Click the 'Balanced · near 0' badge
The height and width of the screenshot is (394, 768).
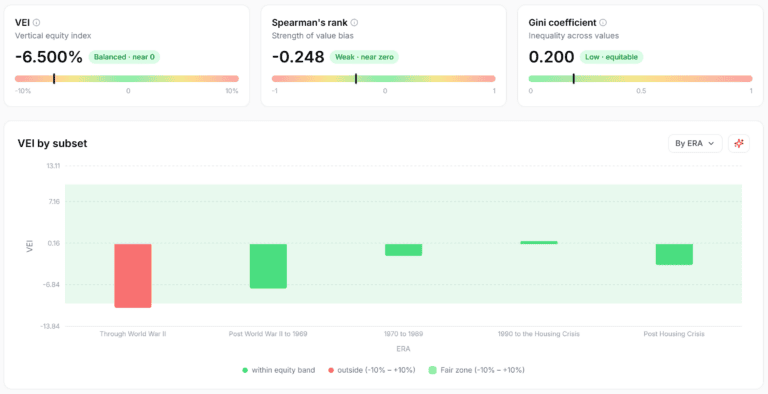[x=124, y=57]
